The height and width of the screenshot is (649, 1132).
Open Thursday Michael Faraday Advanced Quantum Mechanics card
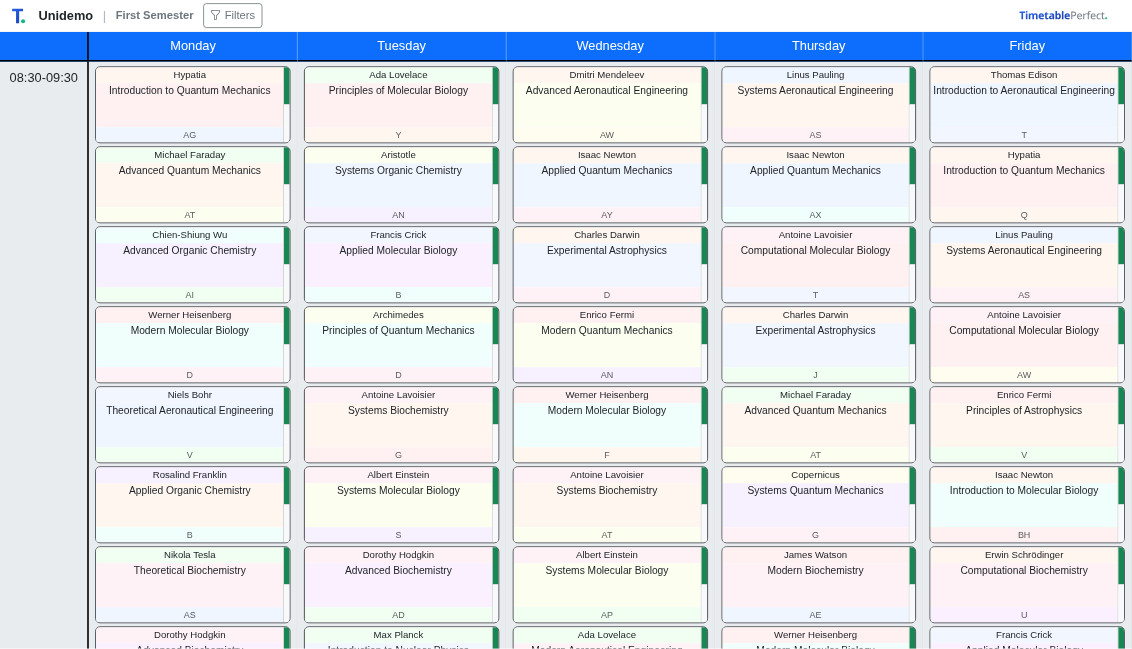819,425
